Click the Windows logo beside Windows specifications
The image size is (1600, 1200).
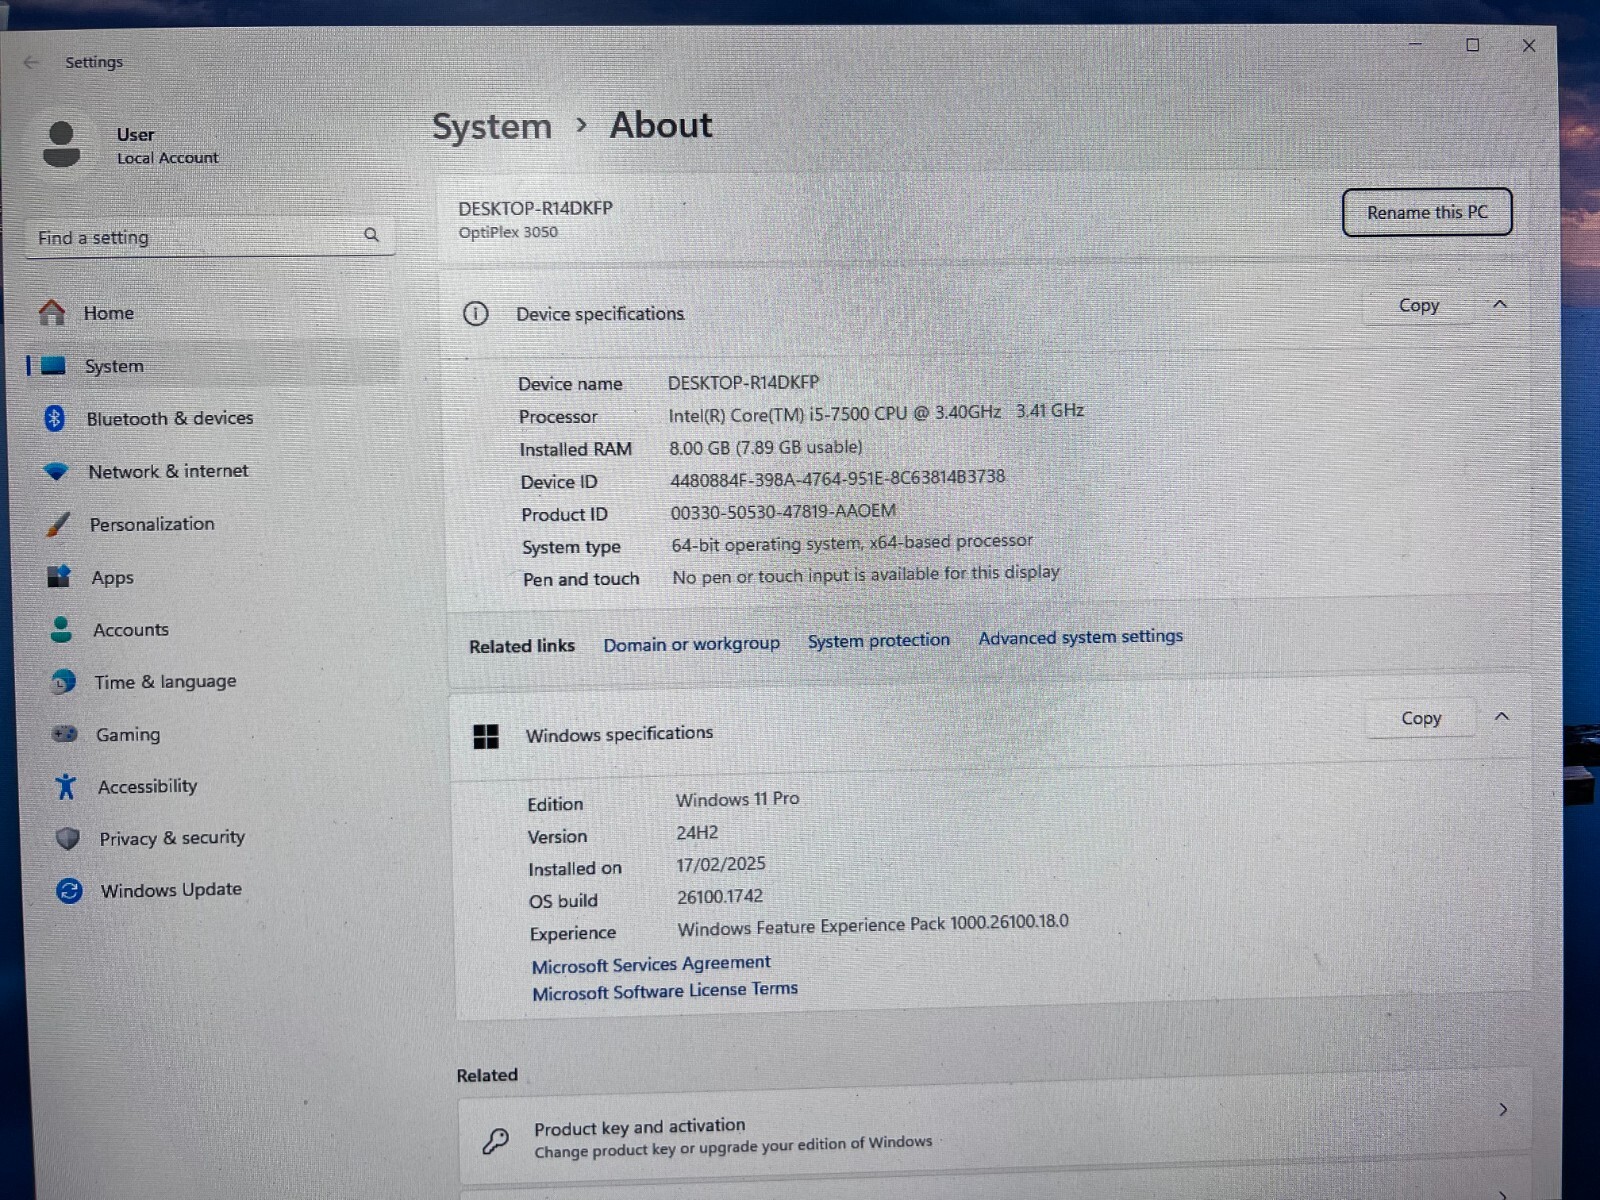coord(486,737)
